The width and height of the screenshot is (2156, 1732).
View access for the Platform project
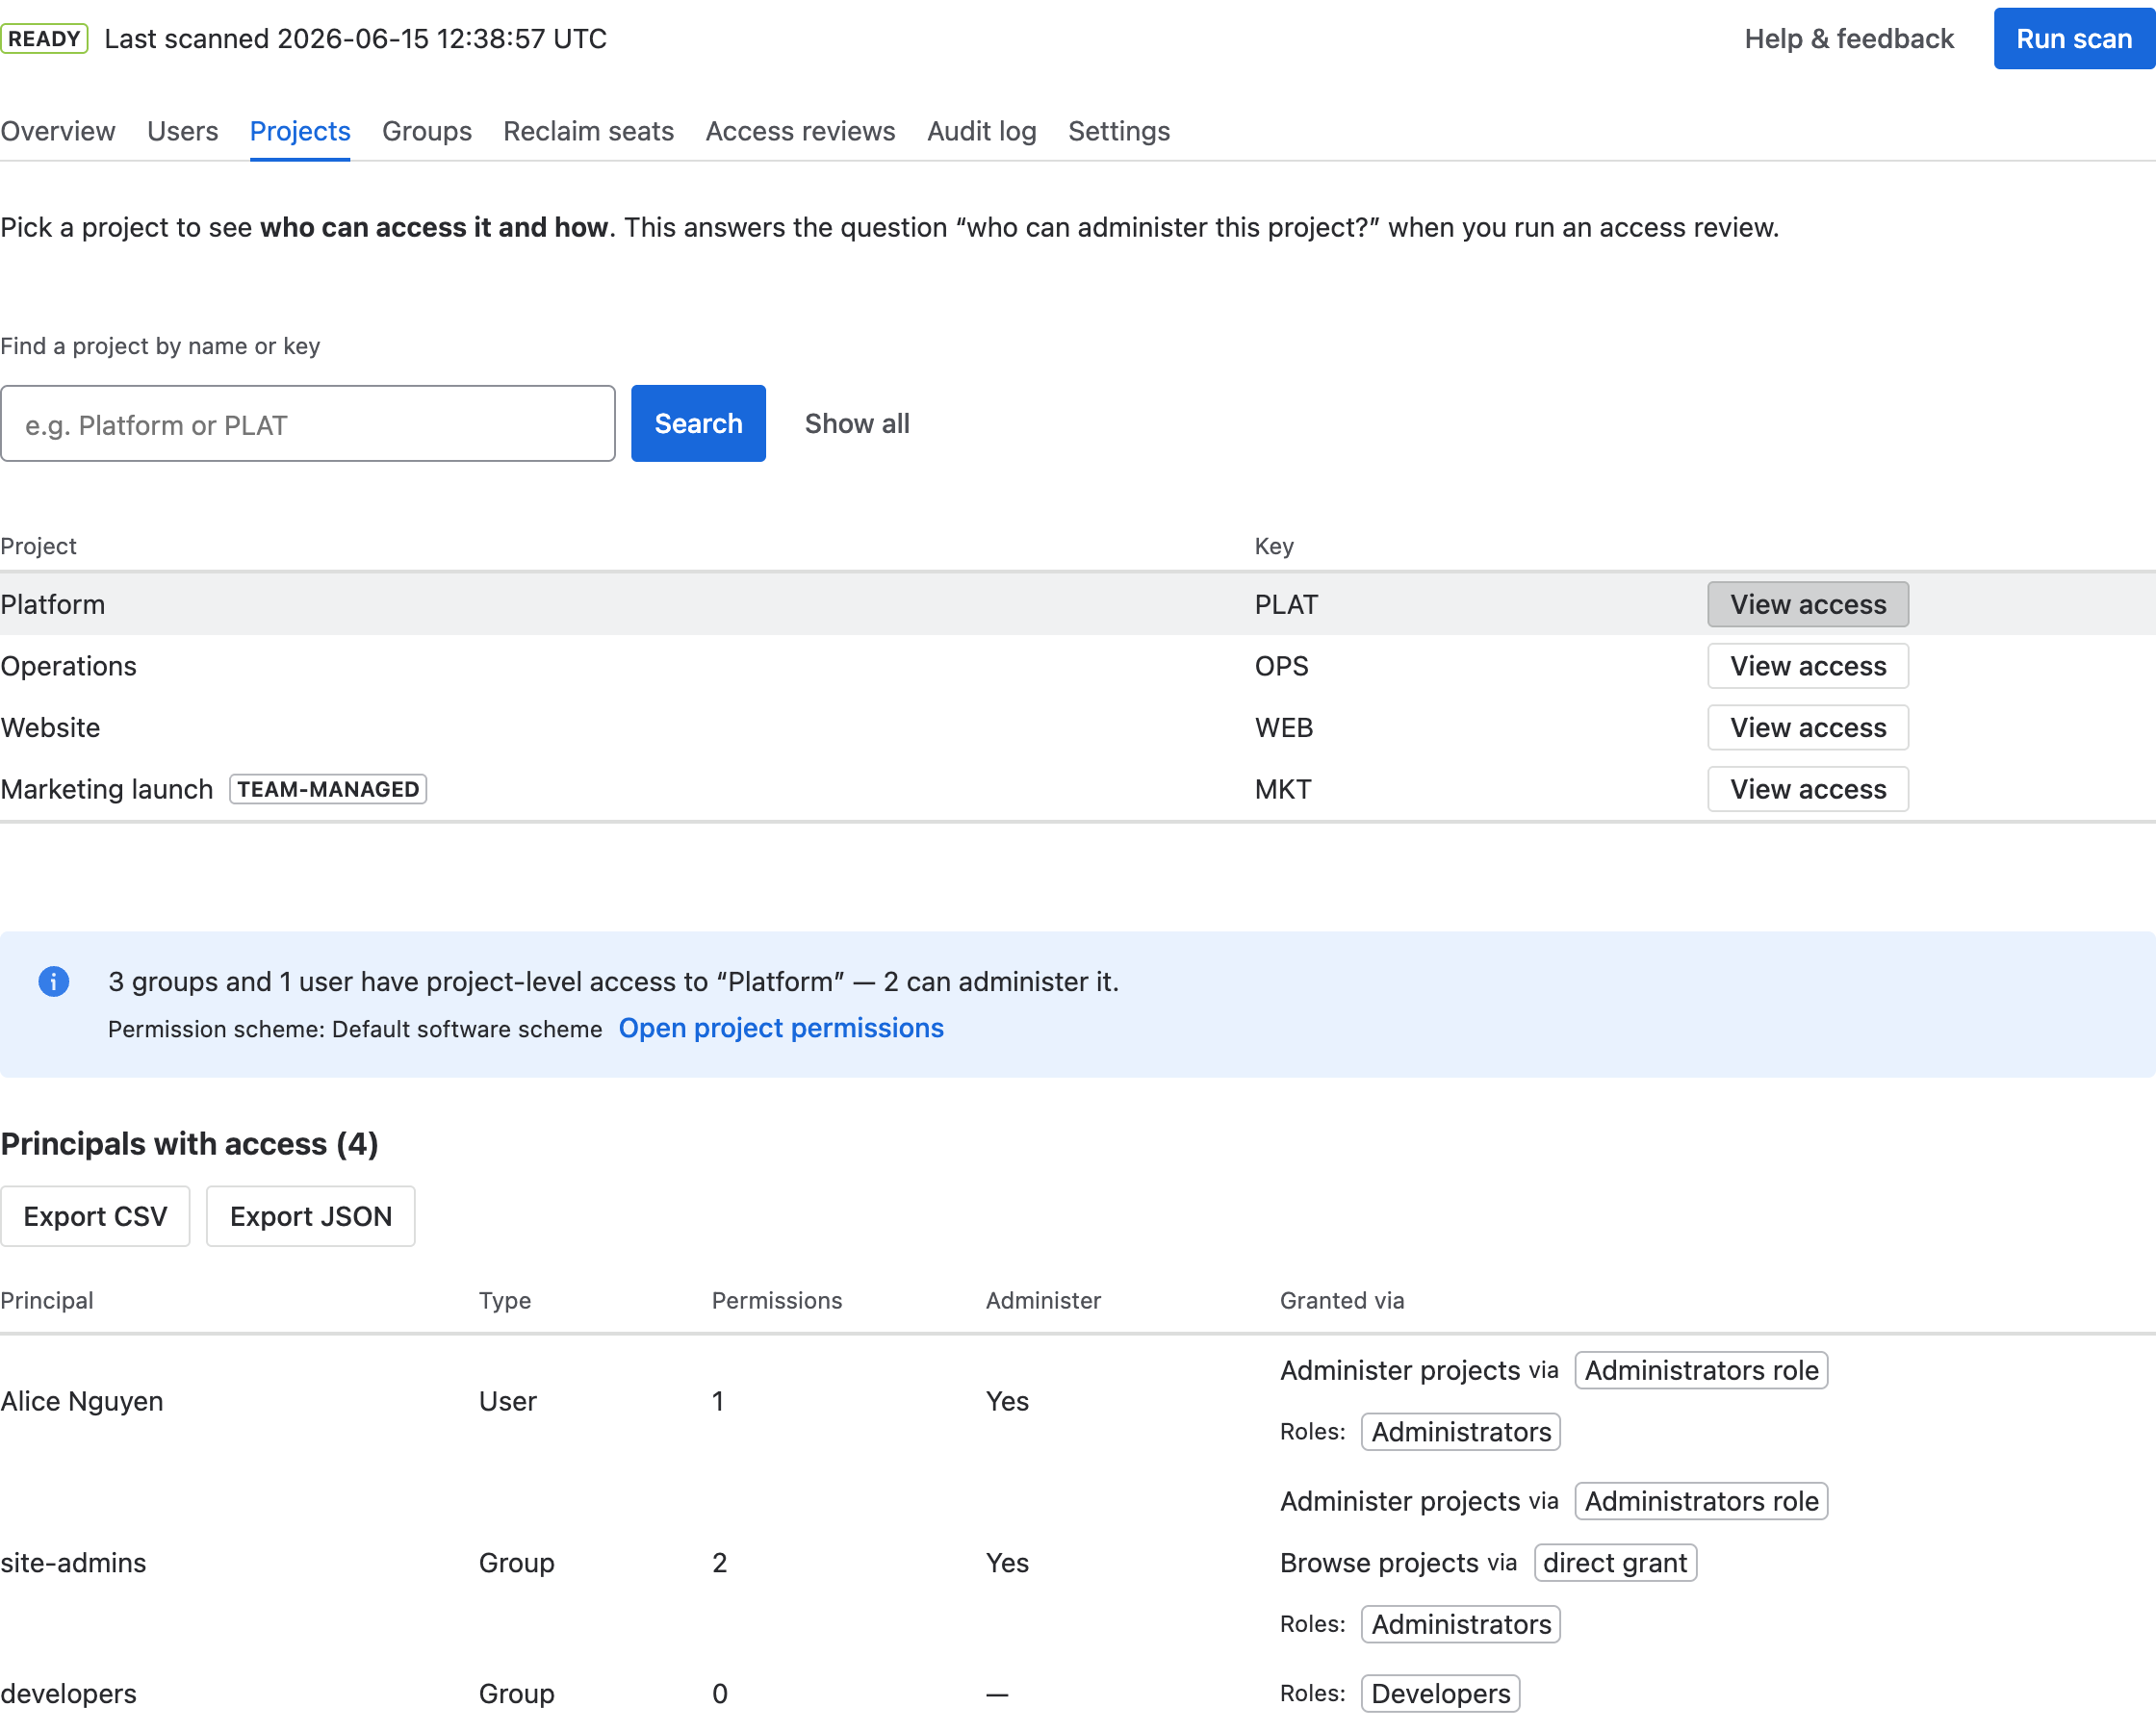click(1808, 605)
